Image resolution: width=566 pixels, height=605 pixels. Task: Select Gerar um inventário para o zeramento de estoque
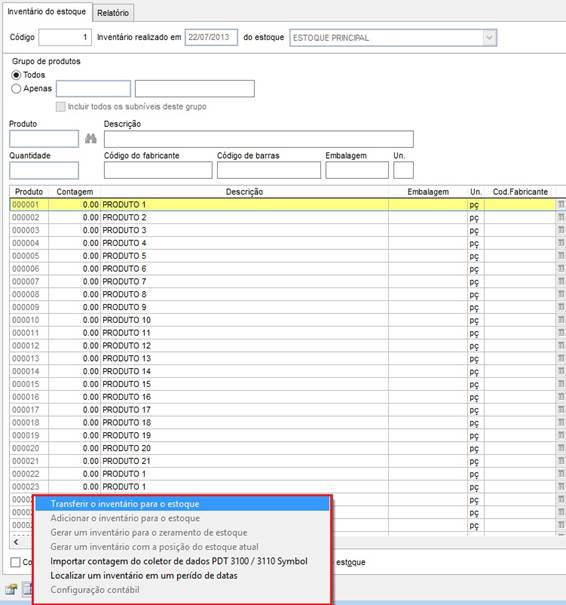coord(182,532)
